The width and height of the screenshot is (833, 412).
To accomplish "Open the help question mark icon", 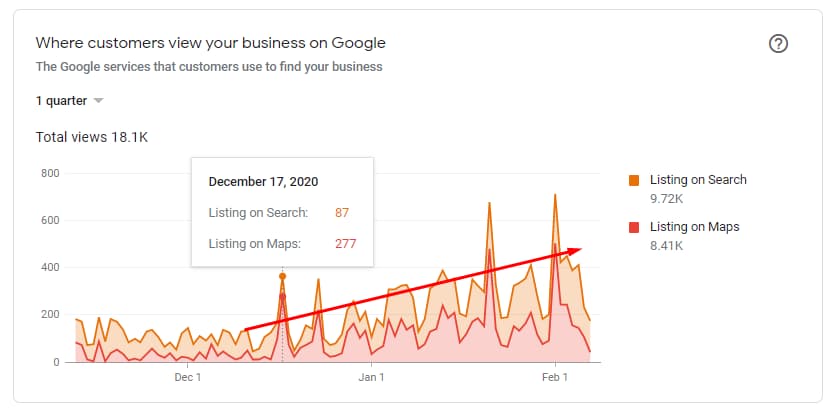I will (x=779, y=44).
